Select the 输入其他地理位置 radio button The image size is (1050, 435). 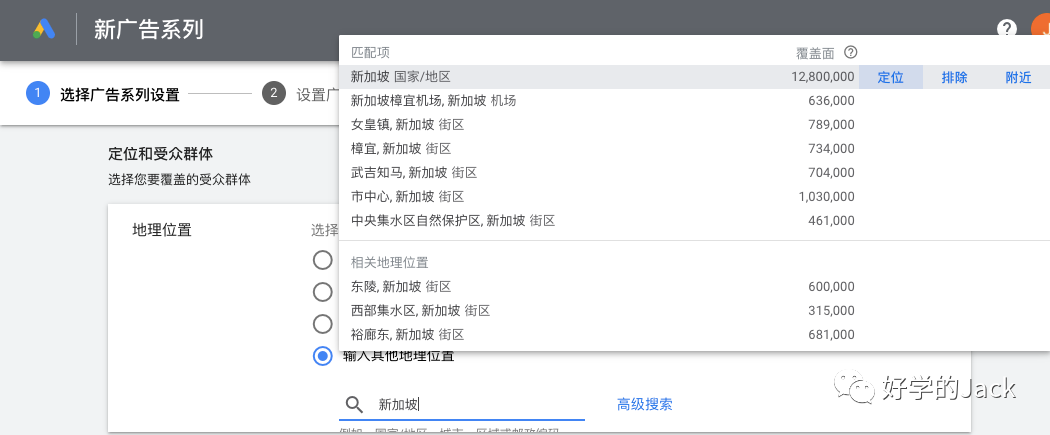(x=323, y=356)
